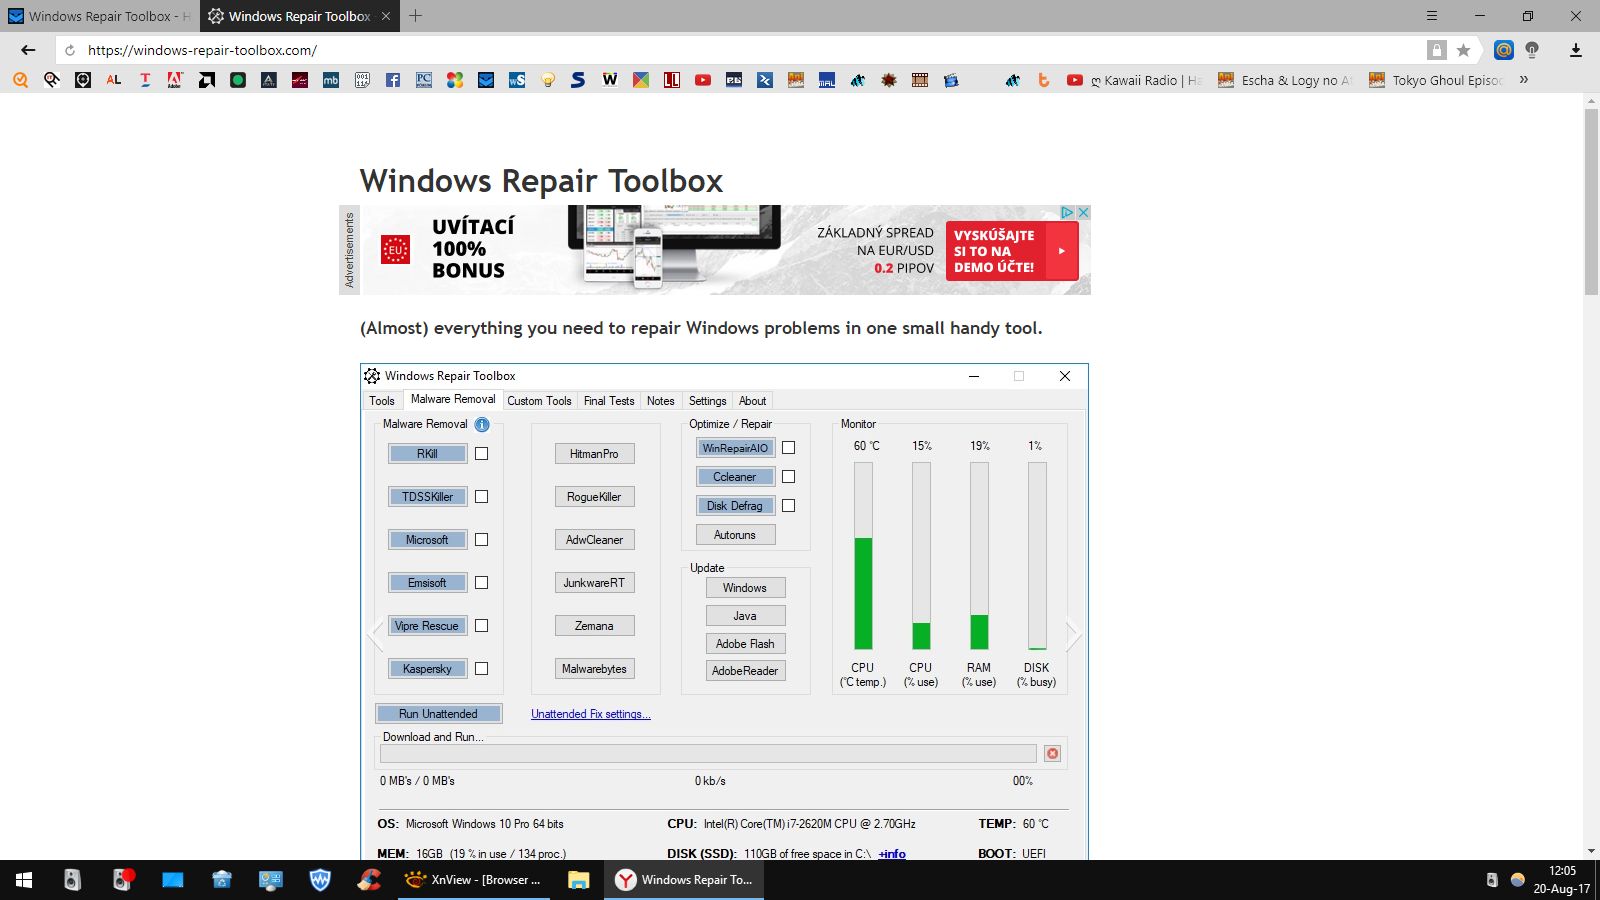Click the HitmanPro button
Image resolution: width=1600 pixels, height=900 pixels.
pos(594,454)
